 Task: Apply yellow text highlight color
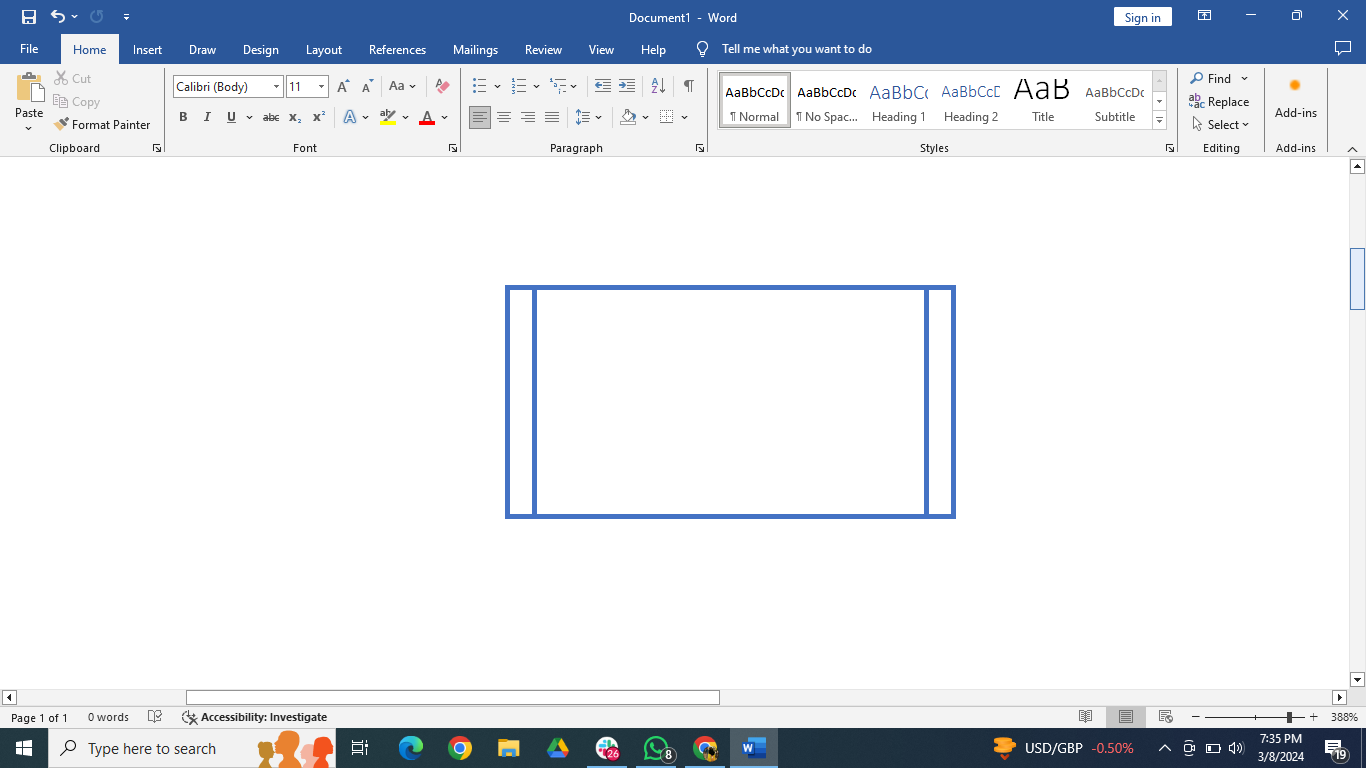click(388, 117)
